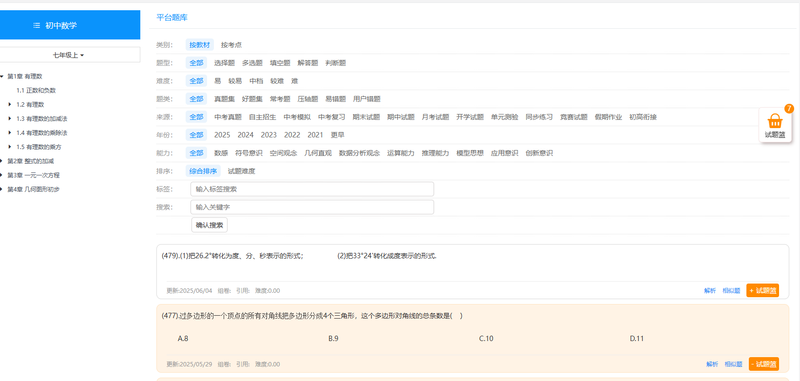
Task: Open the 平台题库 tab heading
Action: (x=172, y=17)
